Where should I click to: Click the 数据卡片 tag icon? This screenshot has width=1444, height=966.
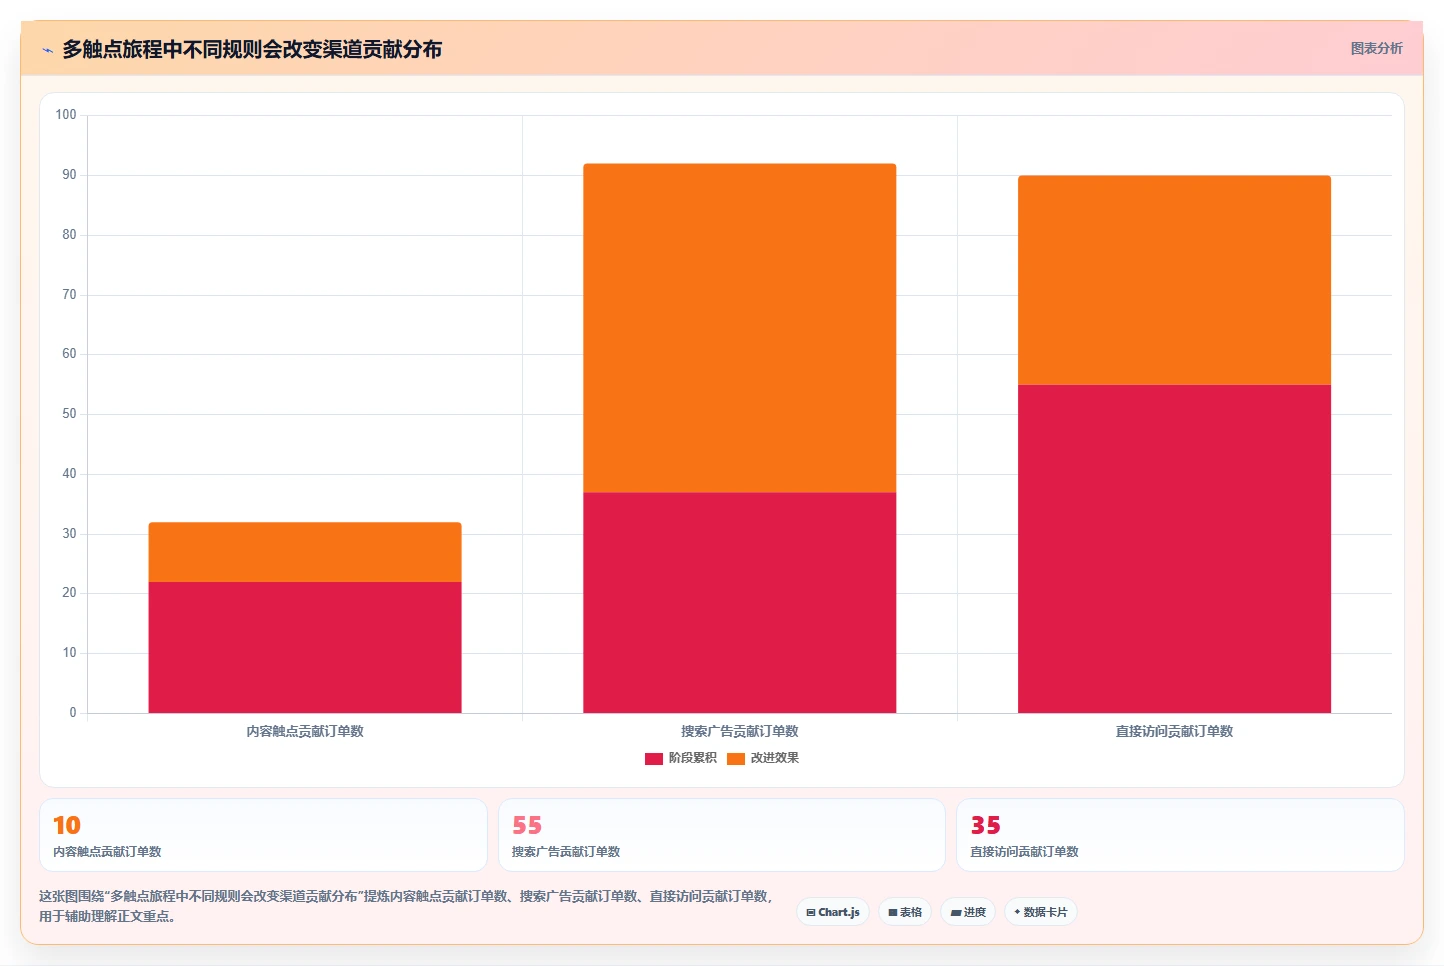[1018, 912]
